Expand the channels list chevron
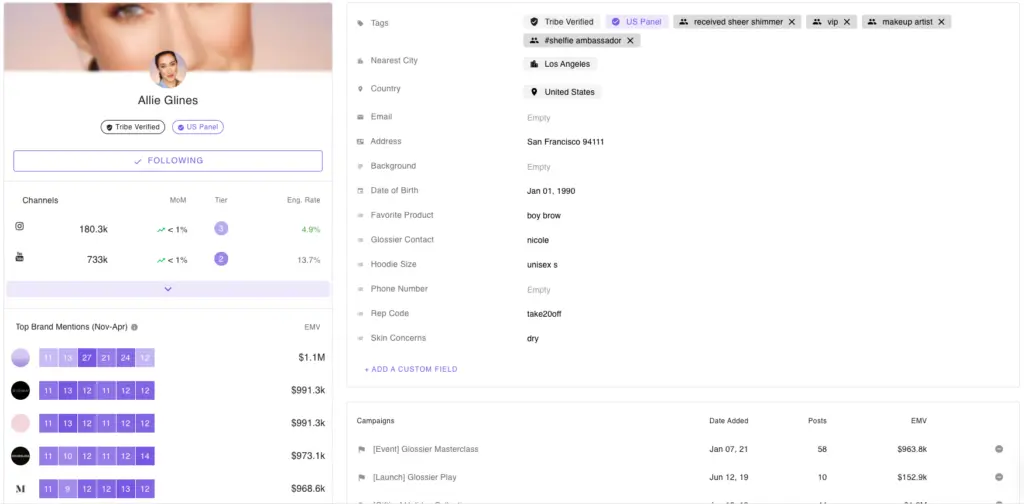The width and height of the screenshot is (1024, 504). [168, 289]
